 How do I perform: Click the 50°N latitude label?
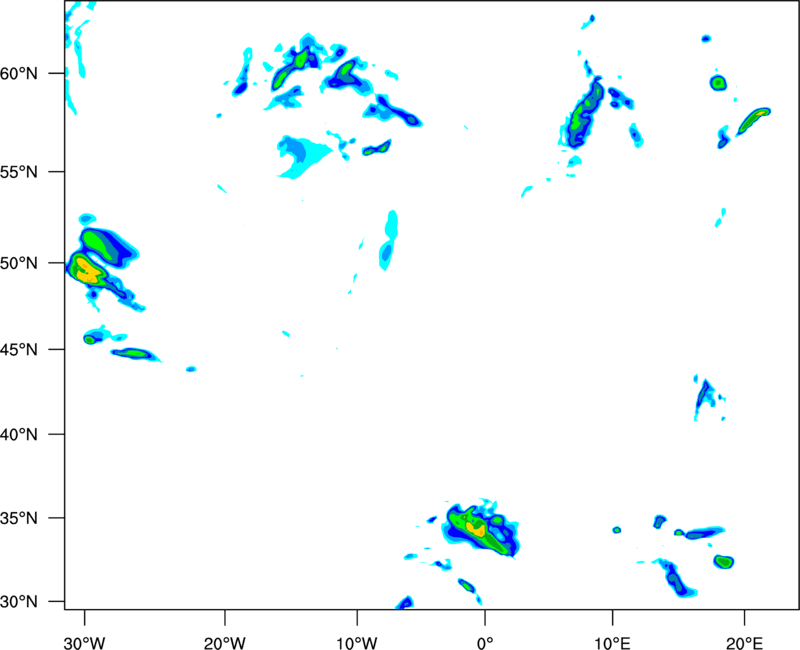pyautogui.click(x=19, y=263)
